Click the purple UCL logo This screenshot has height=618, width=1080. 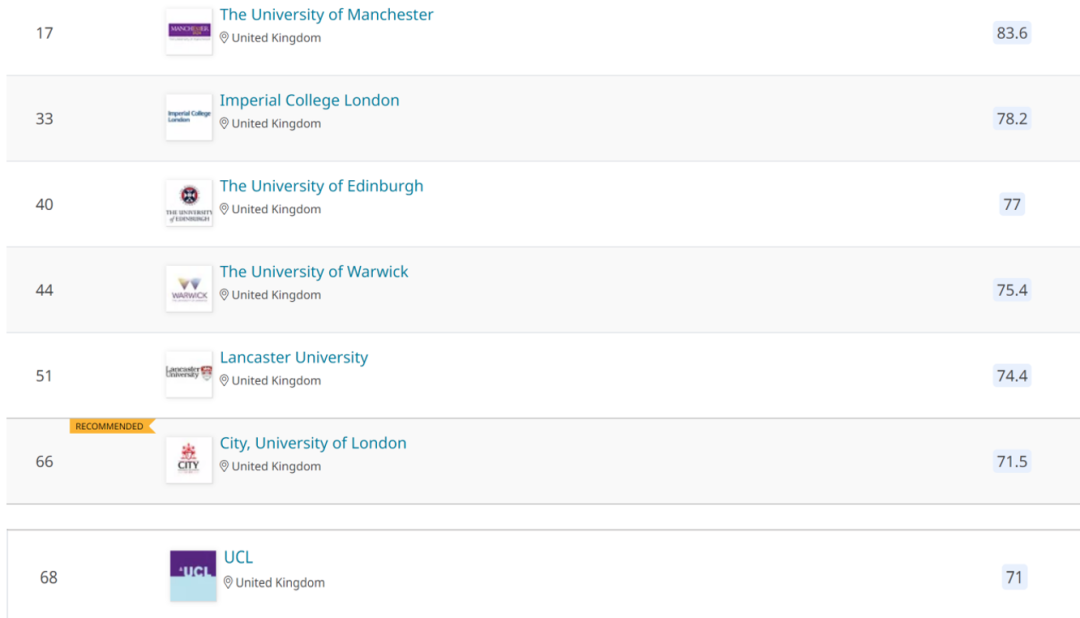tap(193, 576)
